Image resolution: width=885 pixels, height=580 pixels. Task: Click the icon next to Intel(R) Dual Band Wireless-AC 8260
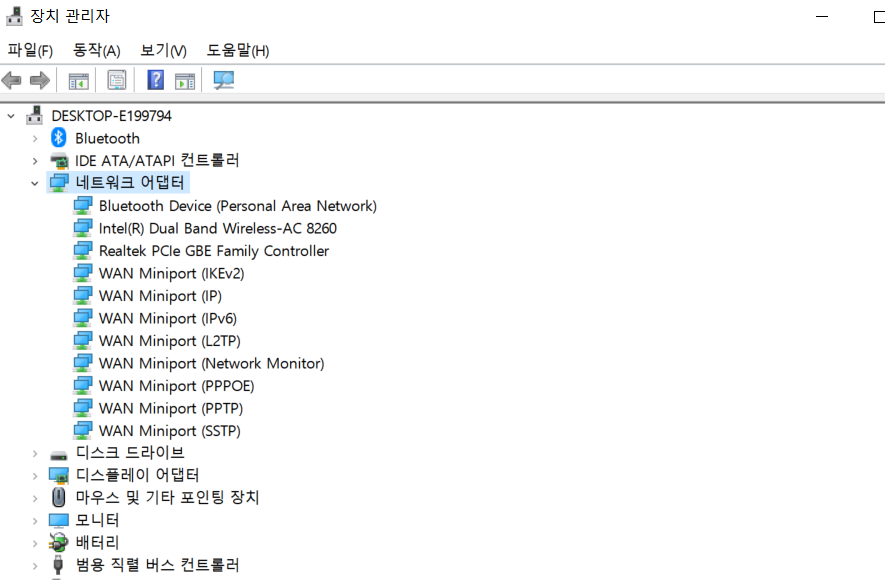pyautogui.click(x=83, y=228)
